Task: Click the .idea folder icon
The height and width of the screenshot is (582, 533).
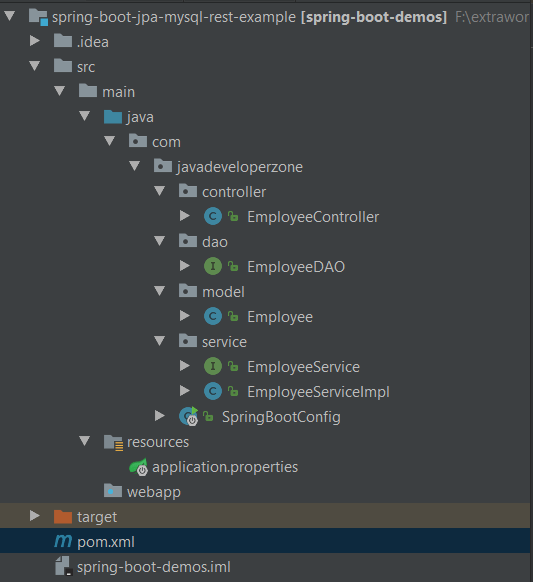Action: click(x=63, y=41)
